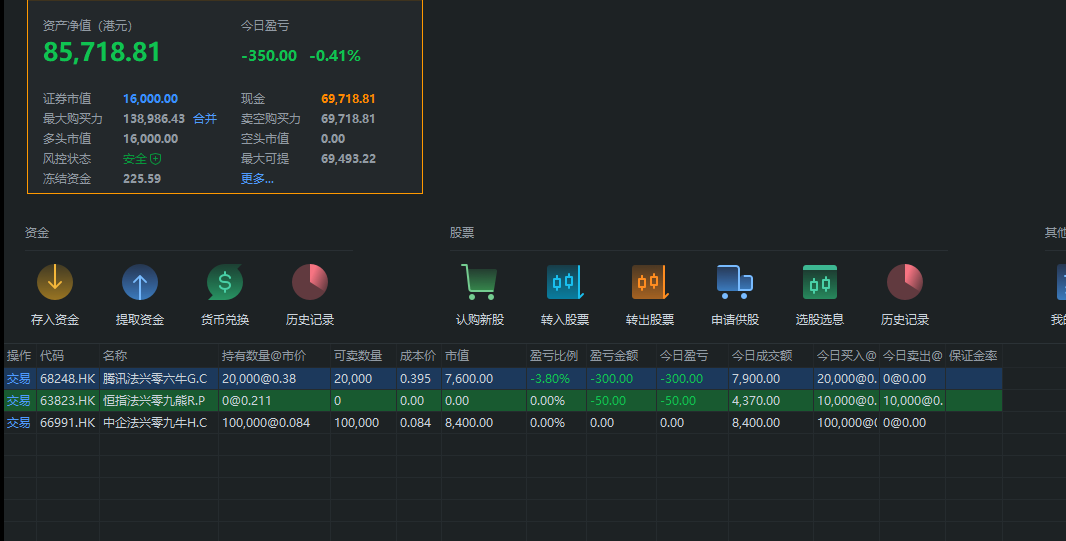Click 交易 link for 63823.HK row
The height and width of the screenshot is (541, 1066).
[18, 400]
